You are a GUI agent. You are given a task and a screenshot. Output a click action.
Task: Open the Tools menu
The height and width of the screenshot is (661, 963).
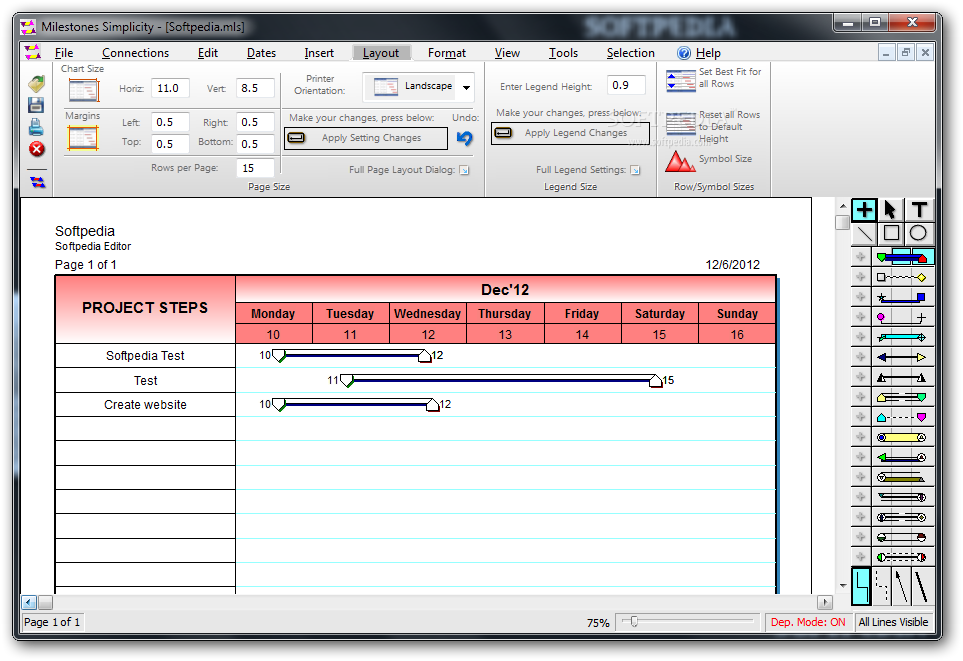[563, 53]
